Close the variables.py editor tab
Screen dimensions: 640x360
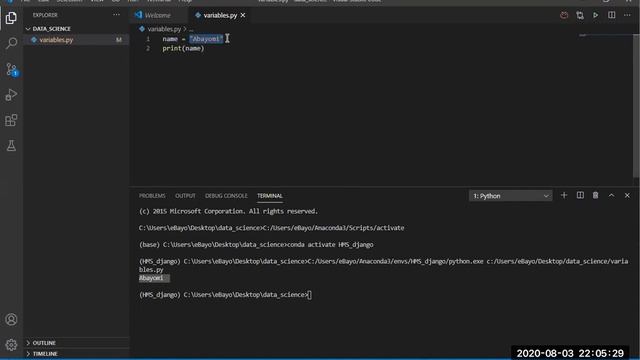(243, 15)
